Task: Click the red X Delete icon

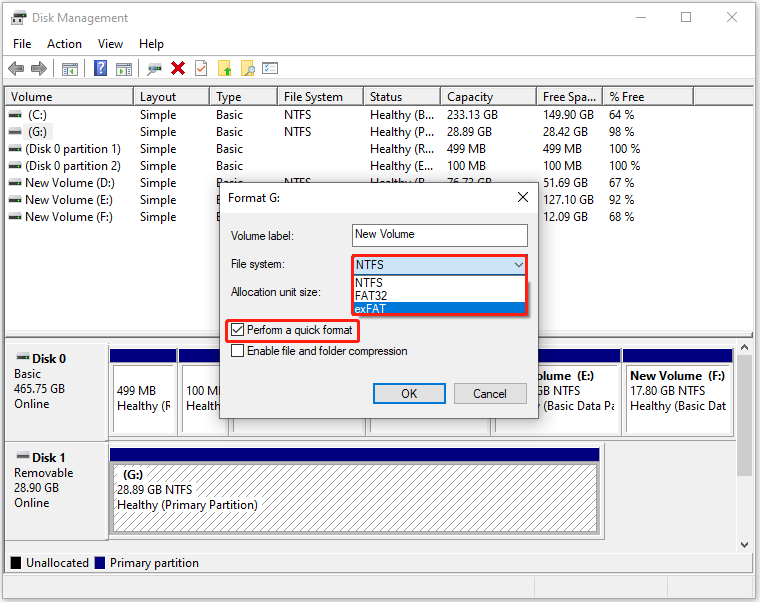Action: pos(178,68)
